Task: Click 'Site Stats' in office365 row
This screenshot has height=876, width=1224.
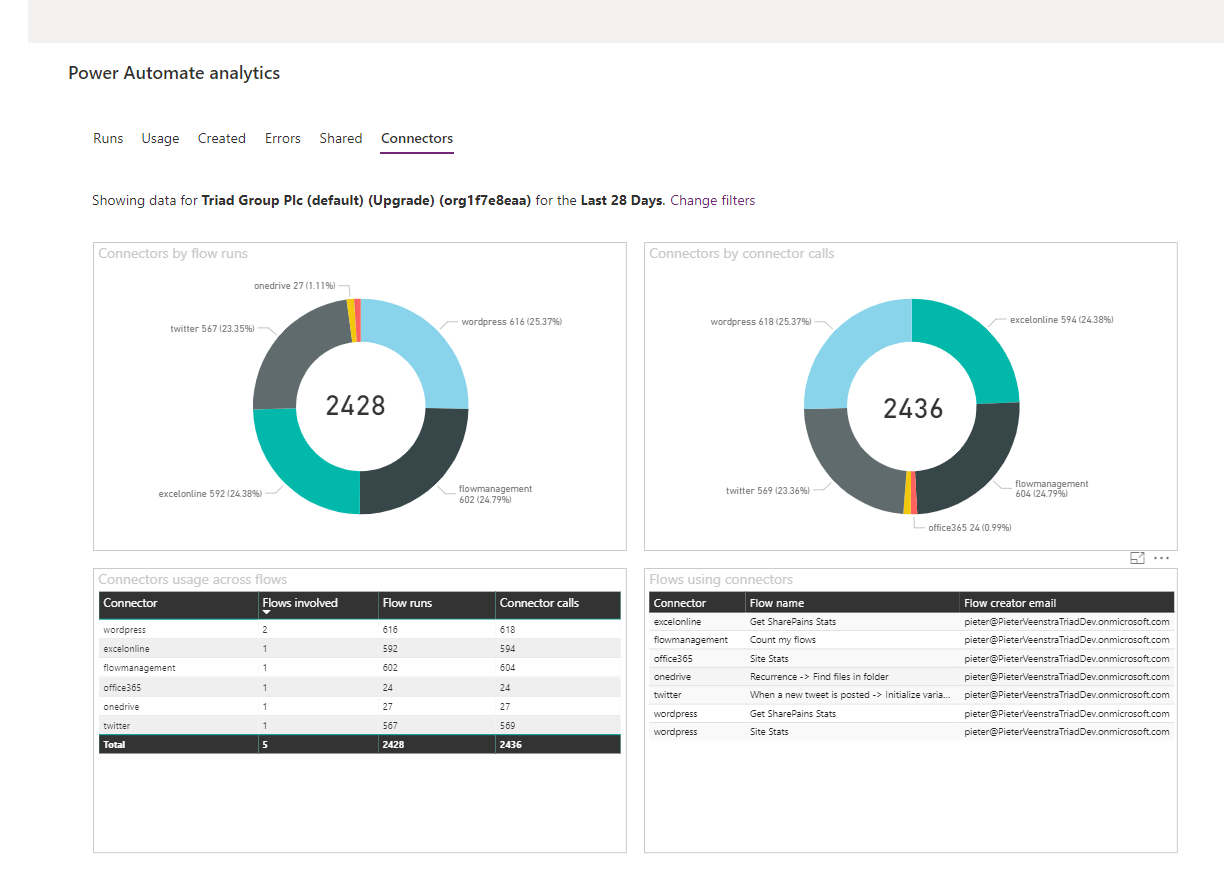Action: point(769,659)
